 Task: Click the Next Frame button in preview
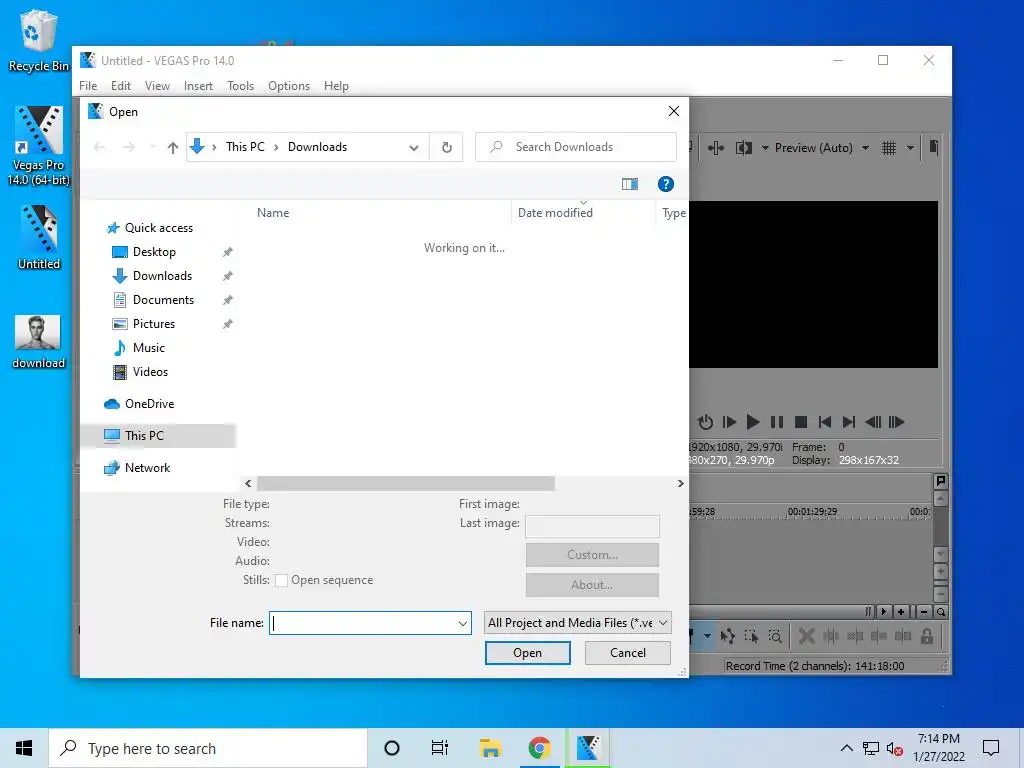[897, 423]
